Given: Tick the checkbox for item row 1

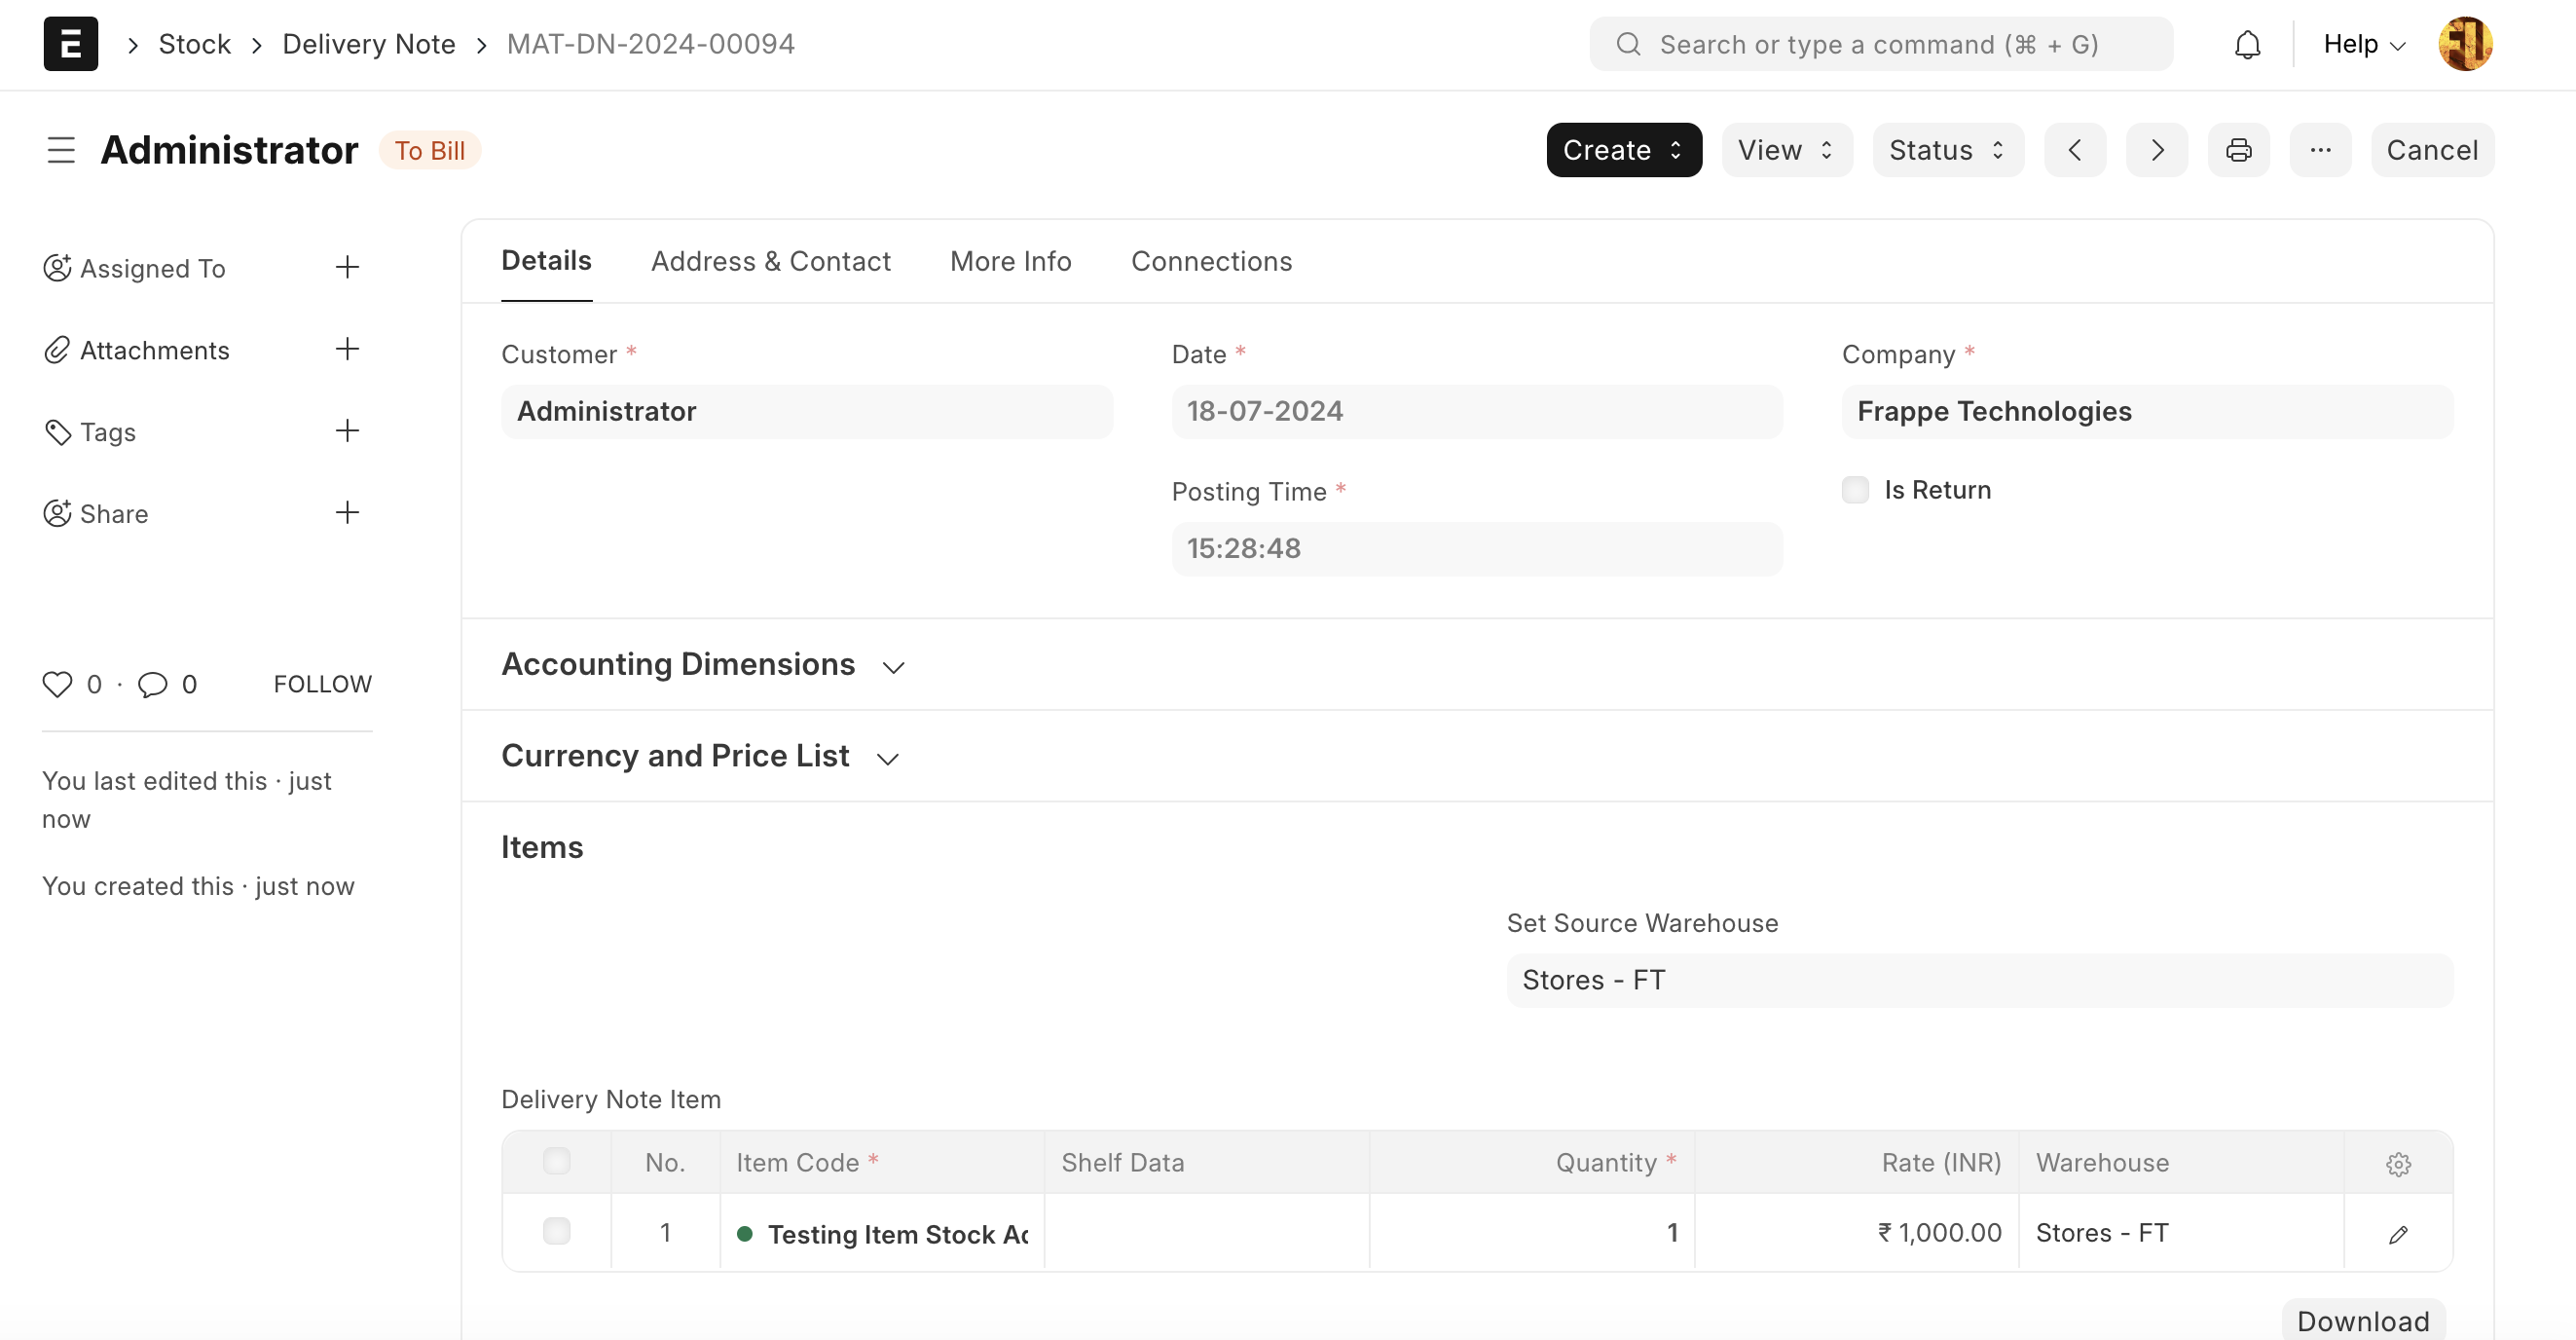Looking at the screenshot, I should pos(556,1232).
